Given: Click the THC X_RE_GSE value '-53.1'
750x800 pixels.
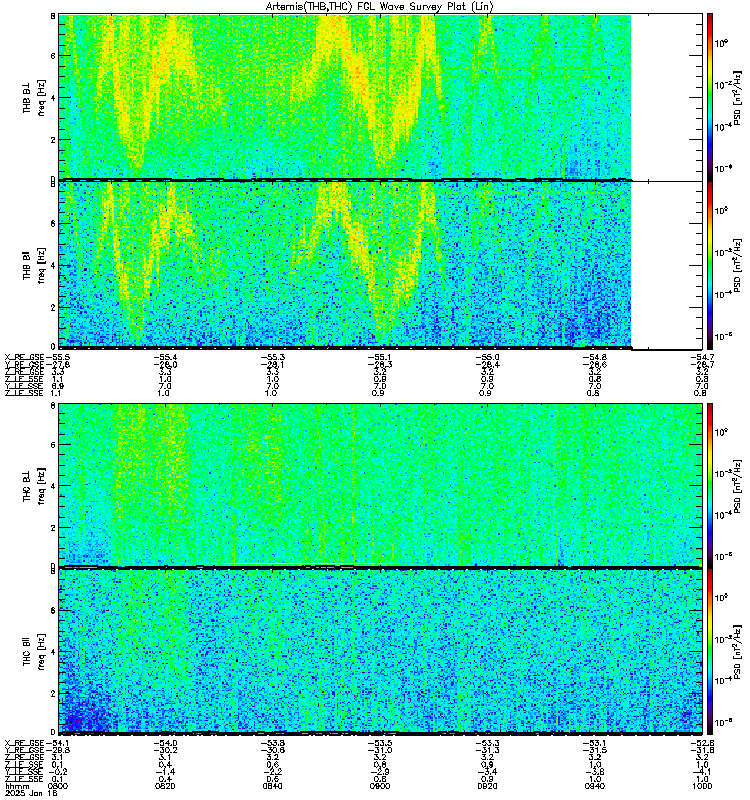Looking at the screenshot, I should coord(595,743).
